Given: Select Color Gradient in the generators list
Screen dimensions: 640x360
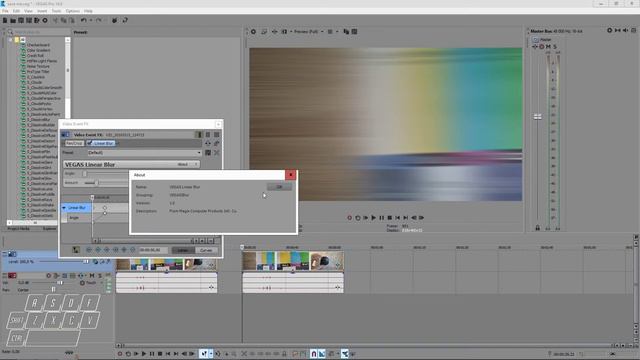Looking at the screenshot, I should coord(39,50).
